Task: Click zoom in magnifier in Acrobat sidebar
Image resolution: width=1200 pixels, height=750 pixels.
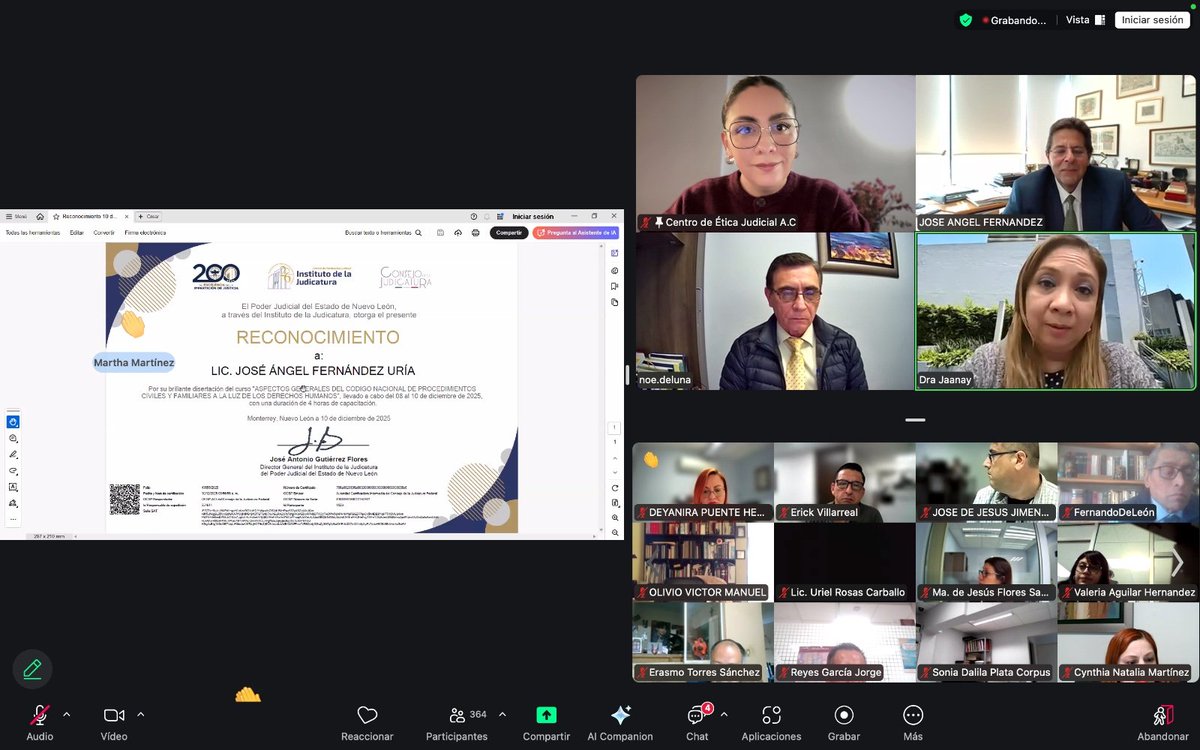Action: point(615,518)
